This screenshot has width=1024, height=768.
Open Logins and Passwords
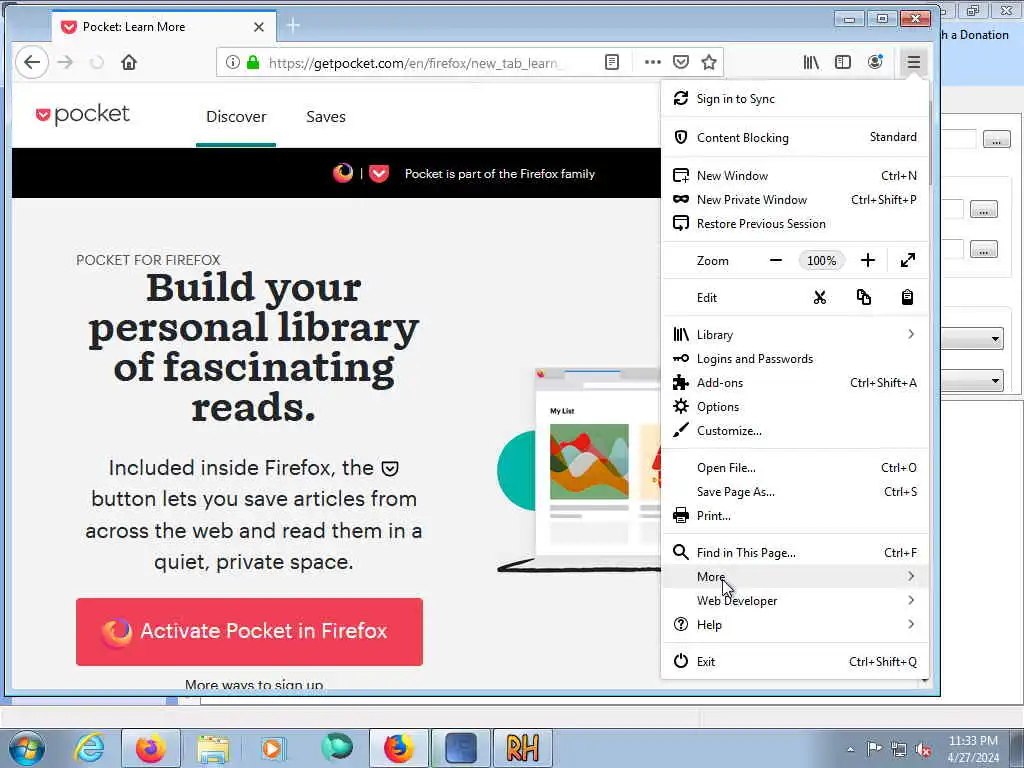click(x=794, y=359)
